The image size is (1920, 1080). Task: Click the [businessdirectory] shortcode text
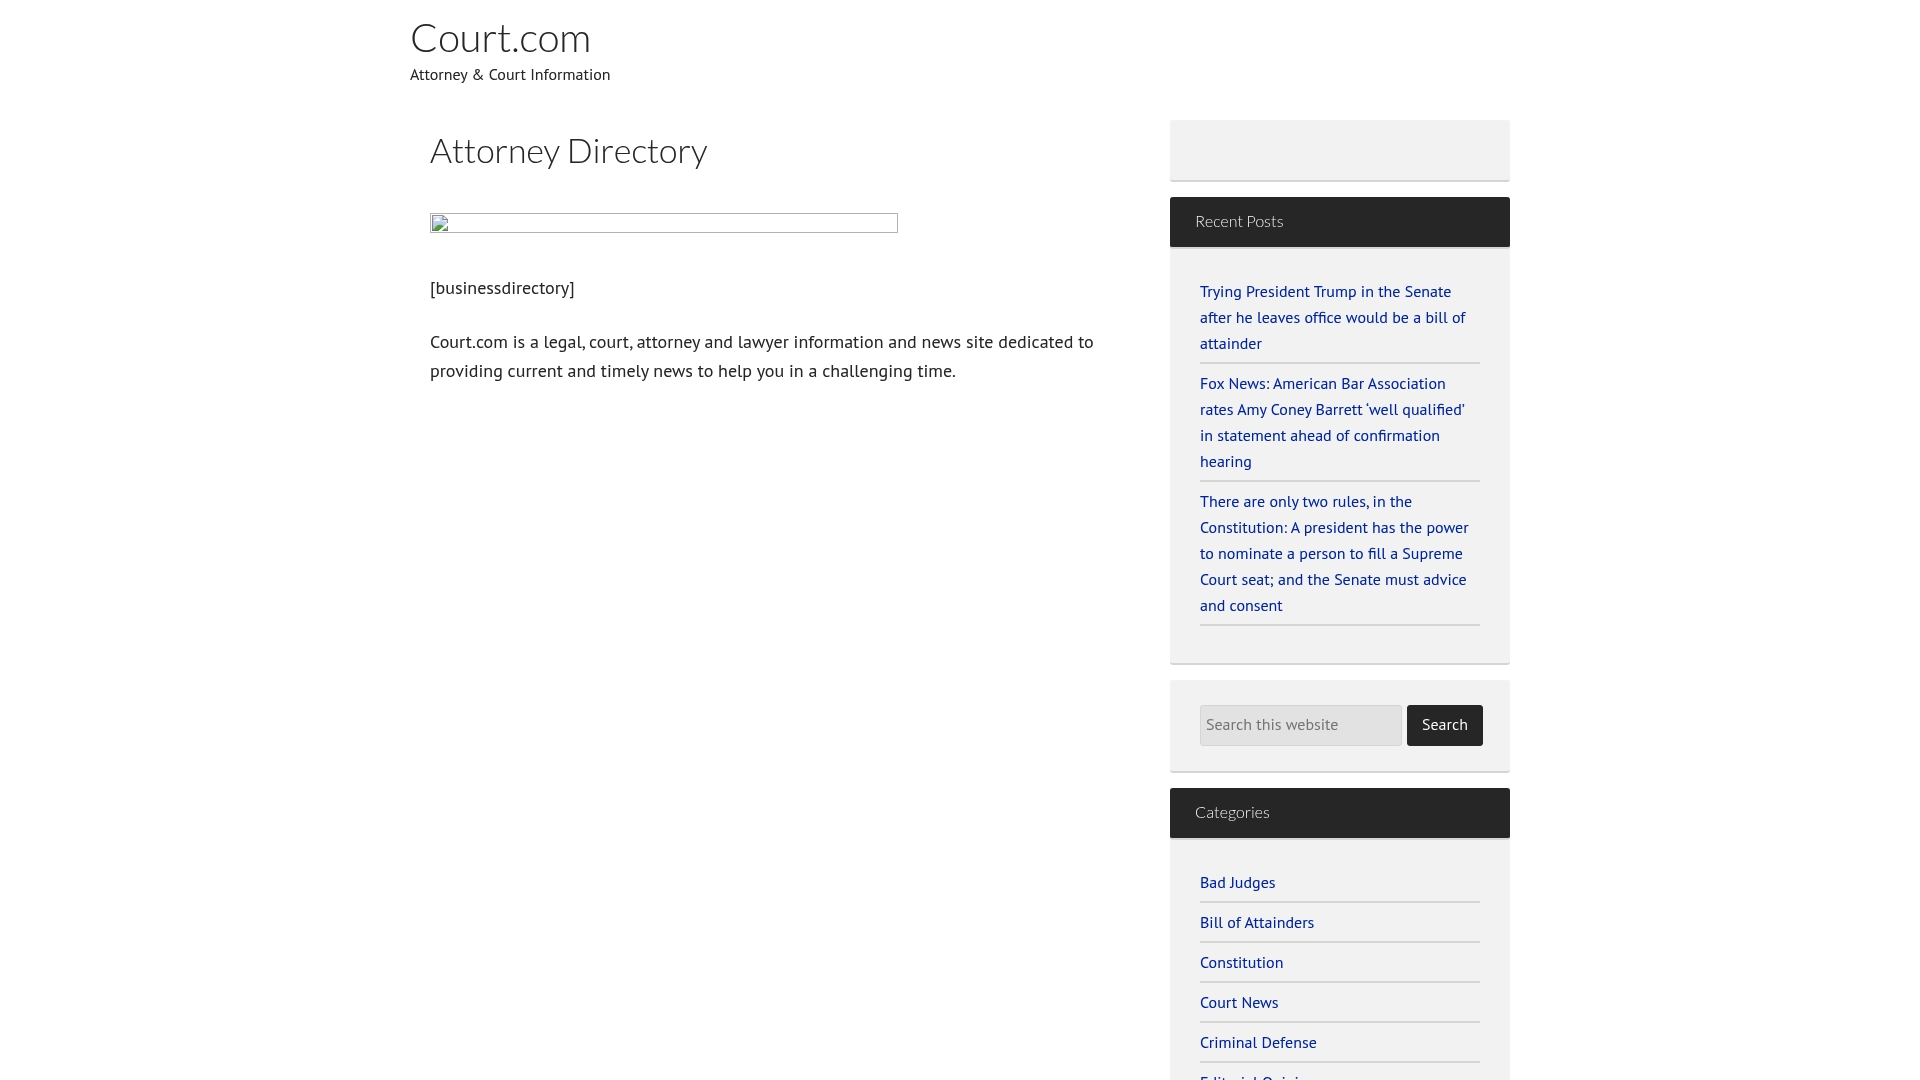[502, 288]
